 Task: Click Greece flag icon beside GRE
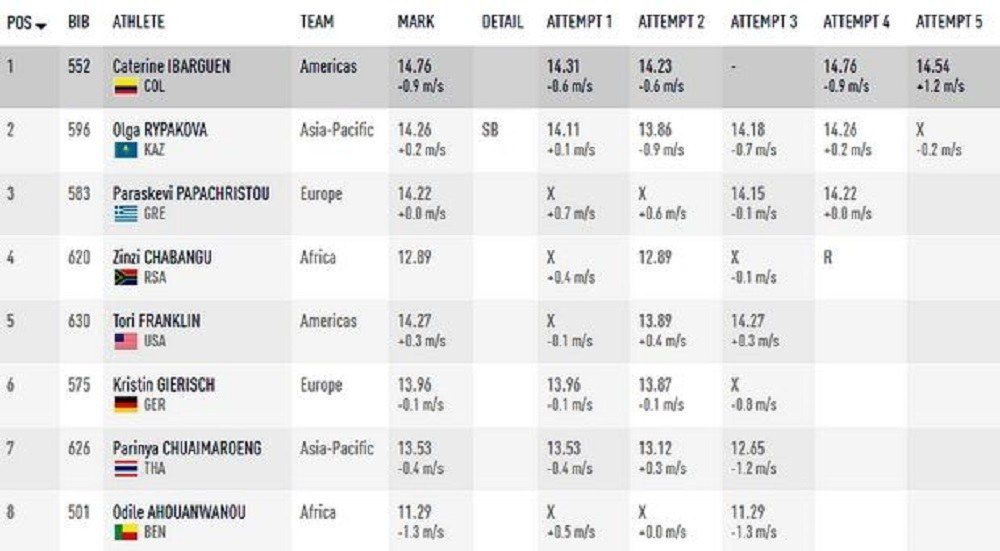pyautogui.click(x=125, y=214)
